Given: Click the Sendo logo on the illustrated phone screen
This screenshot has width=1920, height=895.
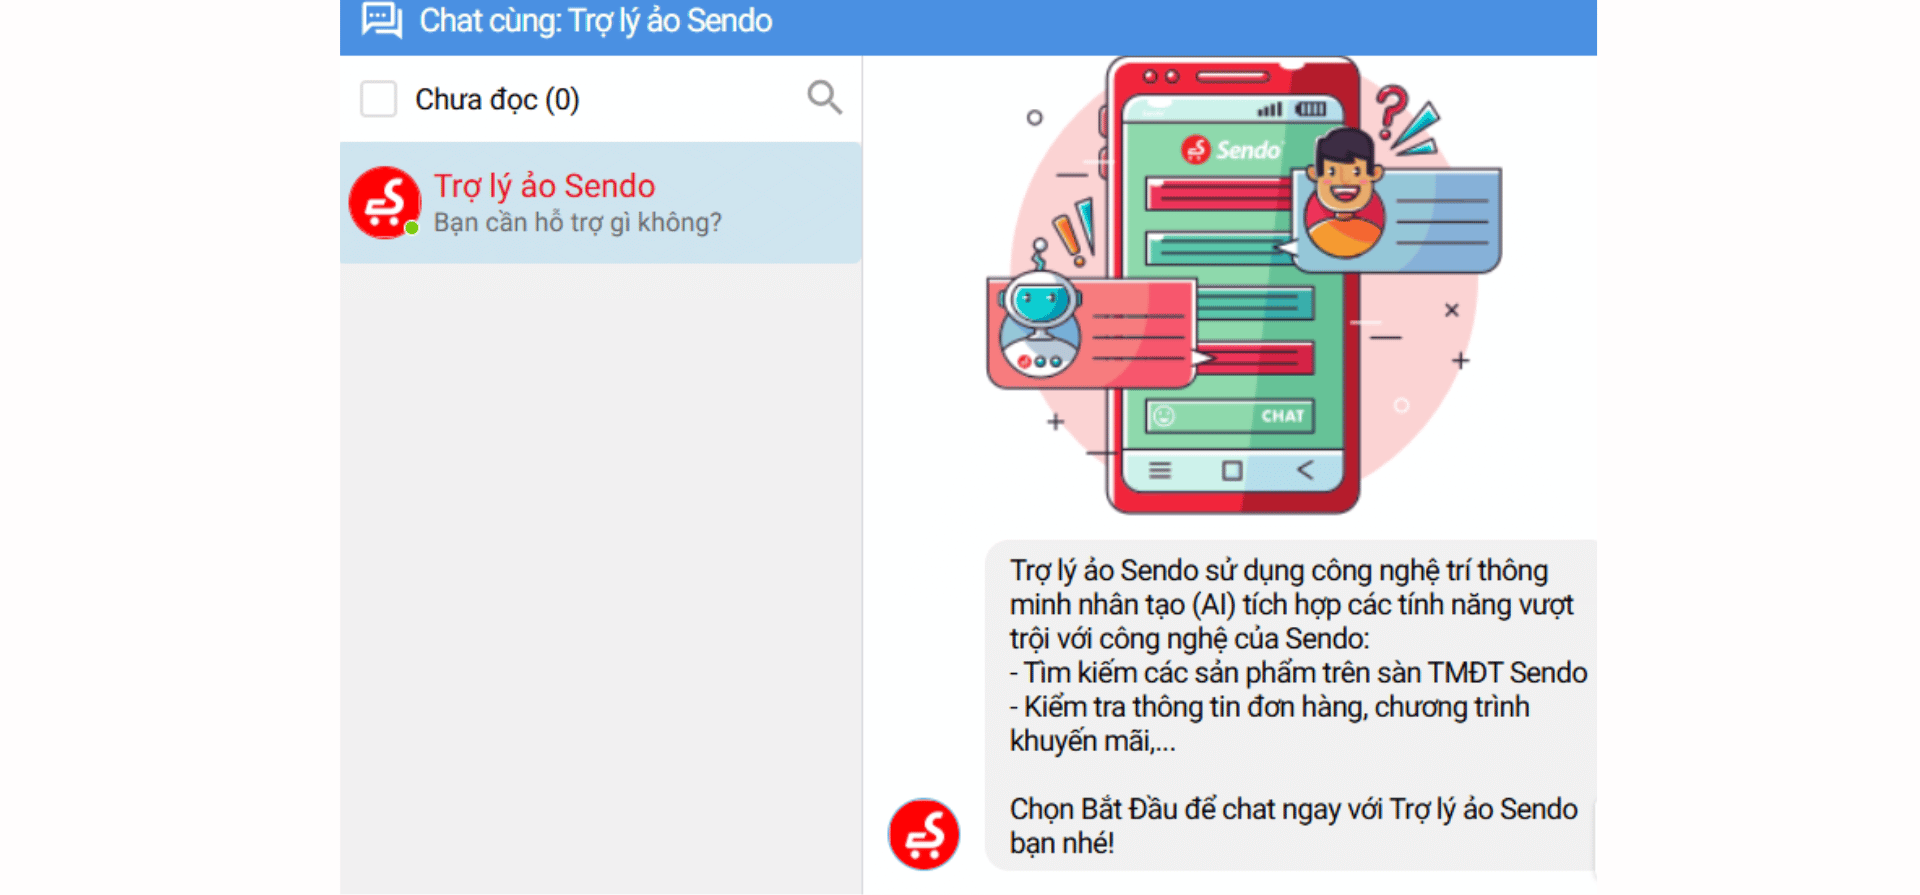Looking at the screenshot, I should click(1231, 150).
